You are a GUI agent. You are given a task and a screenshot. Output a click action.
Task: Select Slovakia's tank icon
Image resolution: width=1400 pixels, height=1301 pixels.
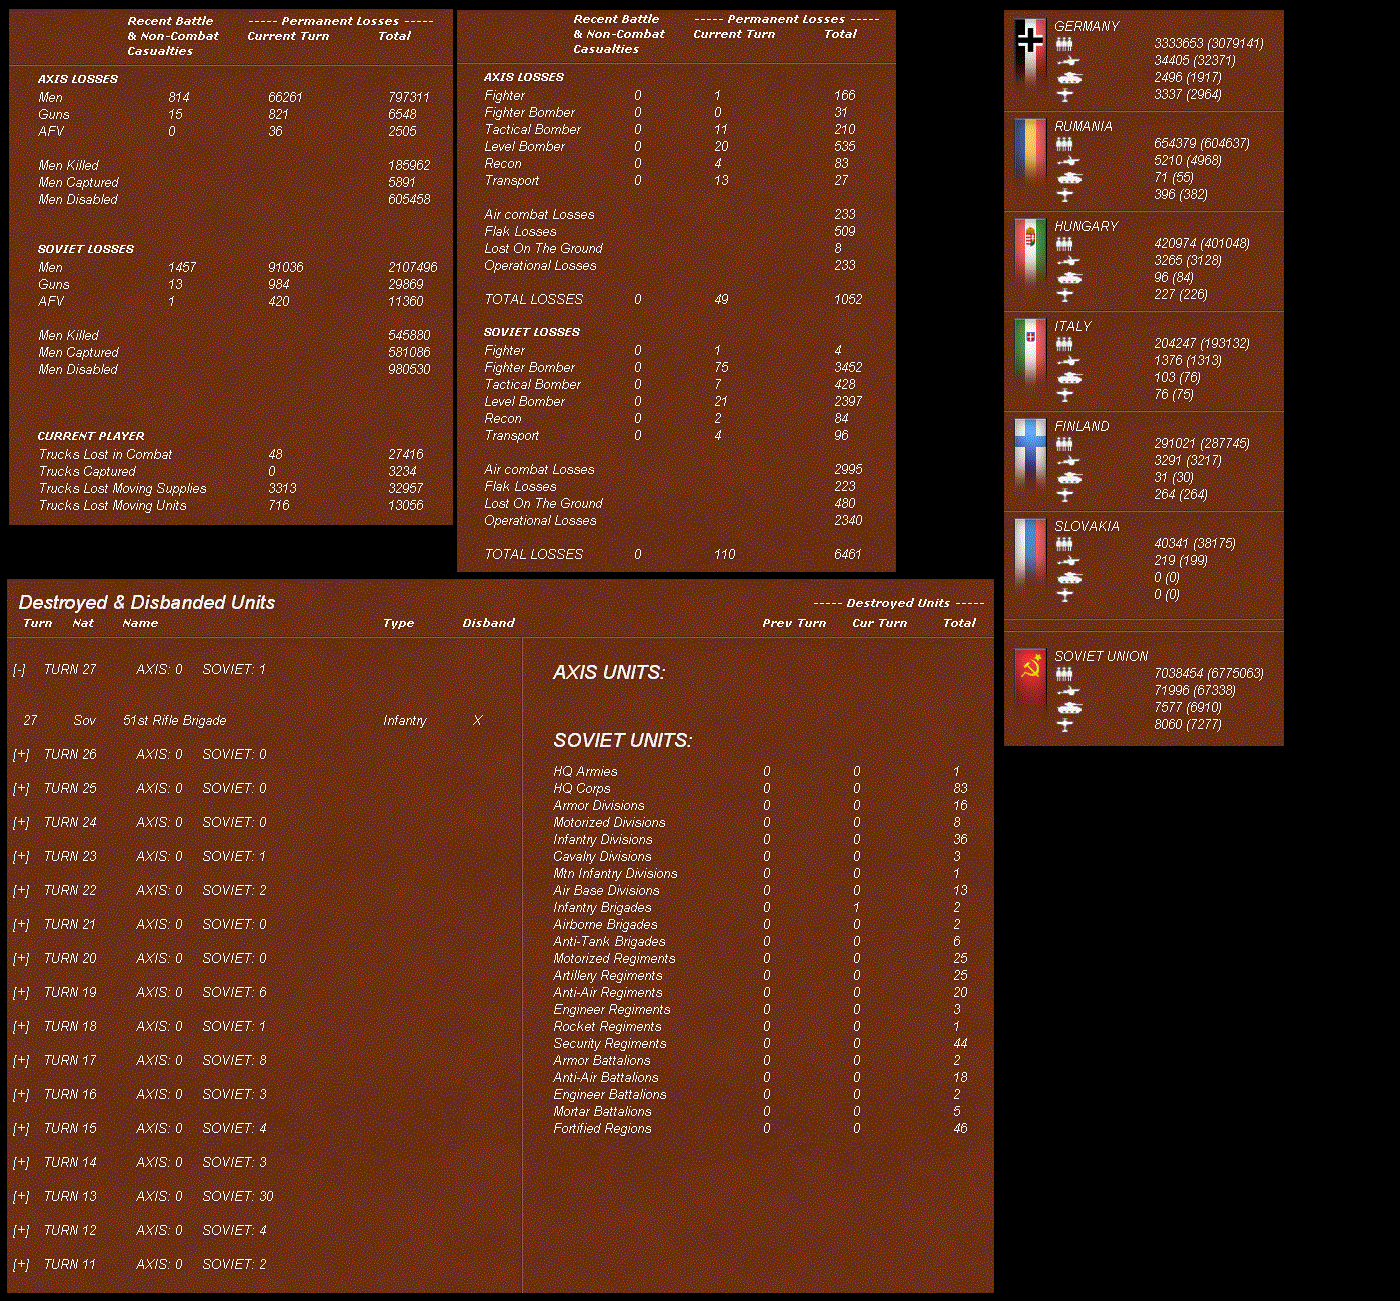[x=1069, y=578]
